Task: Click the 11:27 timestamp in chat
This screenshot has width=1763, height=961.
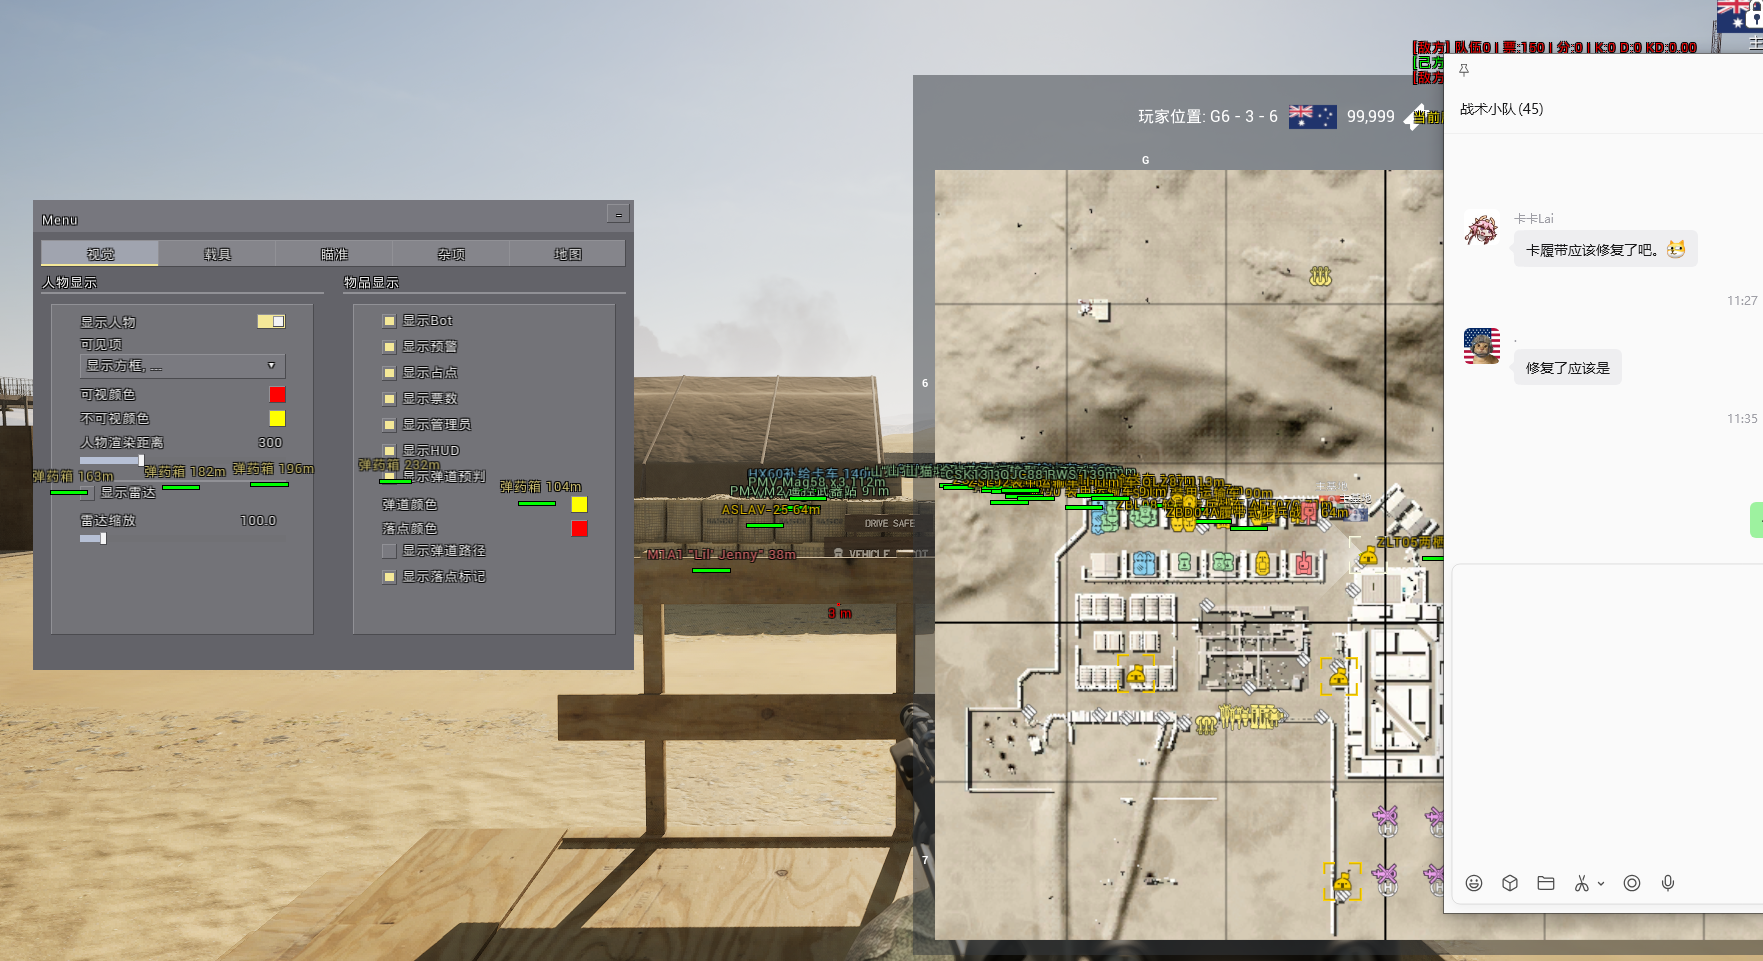Action: [x=1741, y=301]
